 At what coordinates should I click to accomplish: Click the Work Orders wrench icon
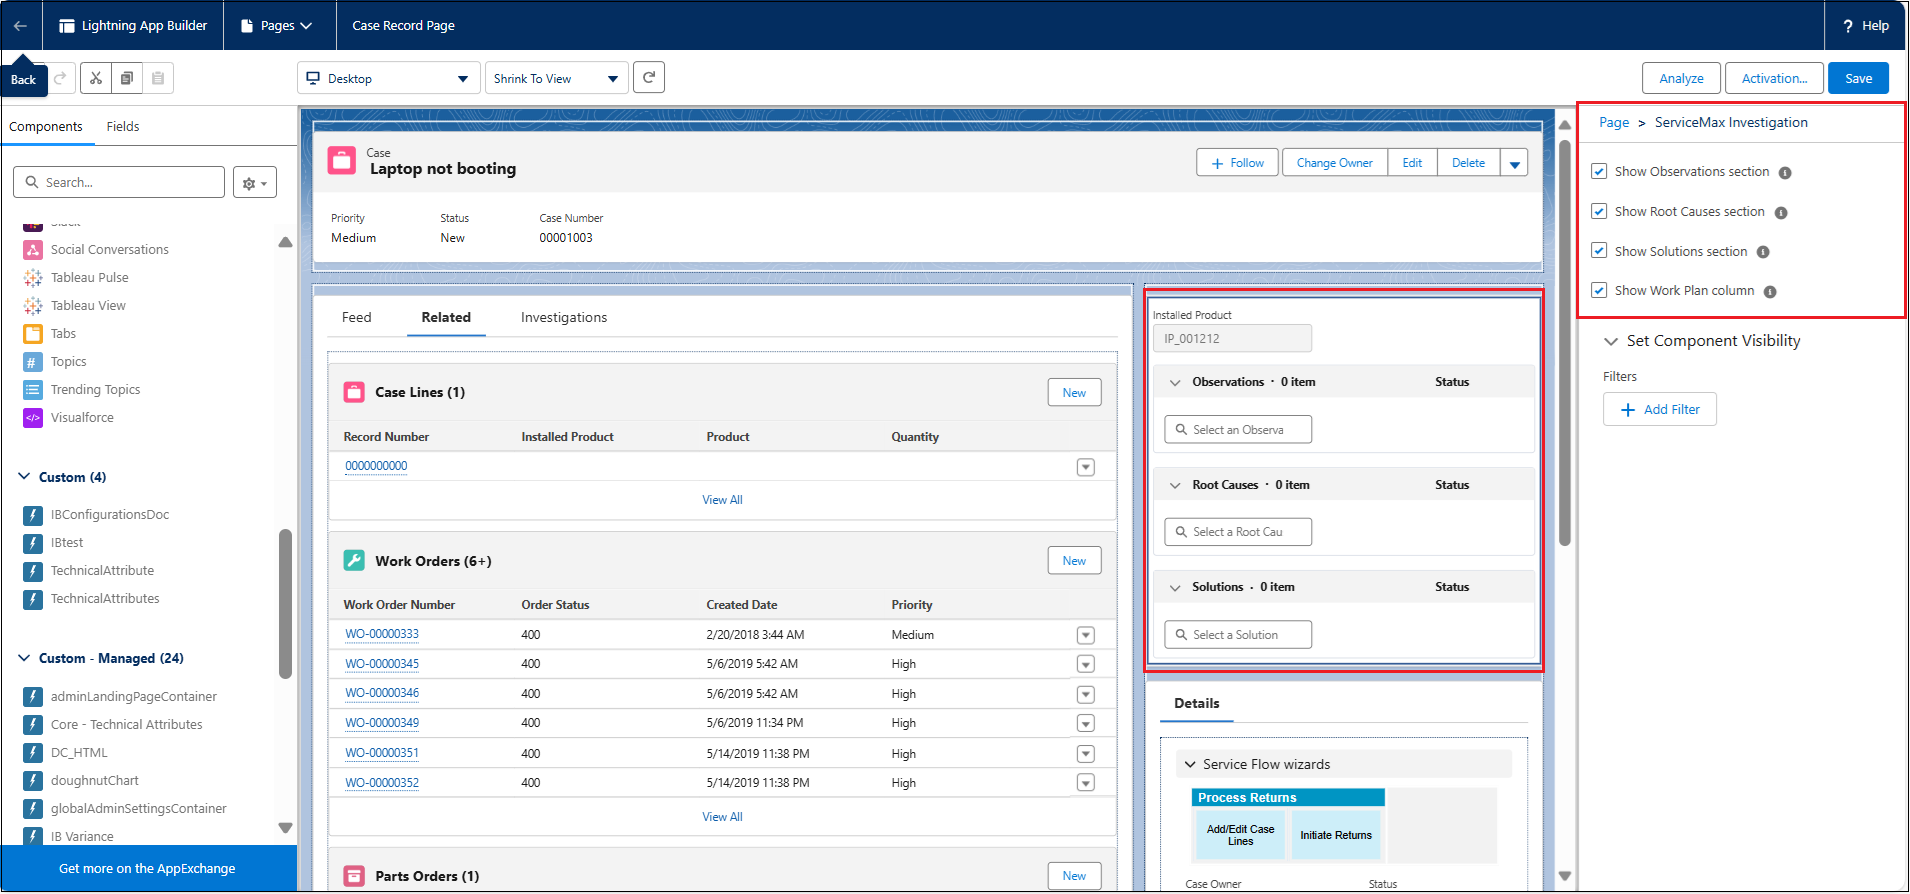coord(354,561)
